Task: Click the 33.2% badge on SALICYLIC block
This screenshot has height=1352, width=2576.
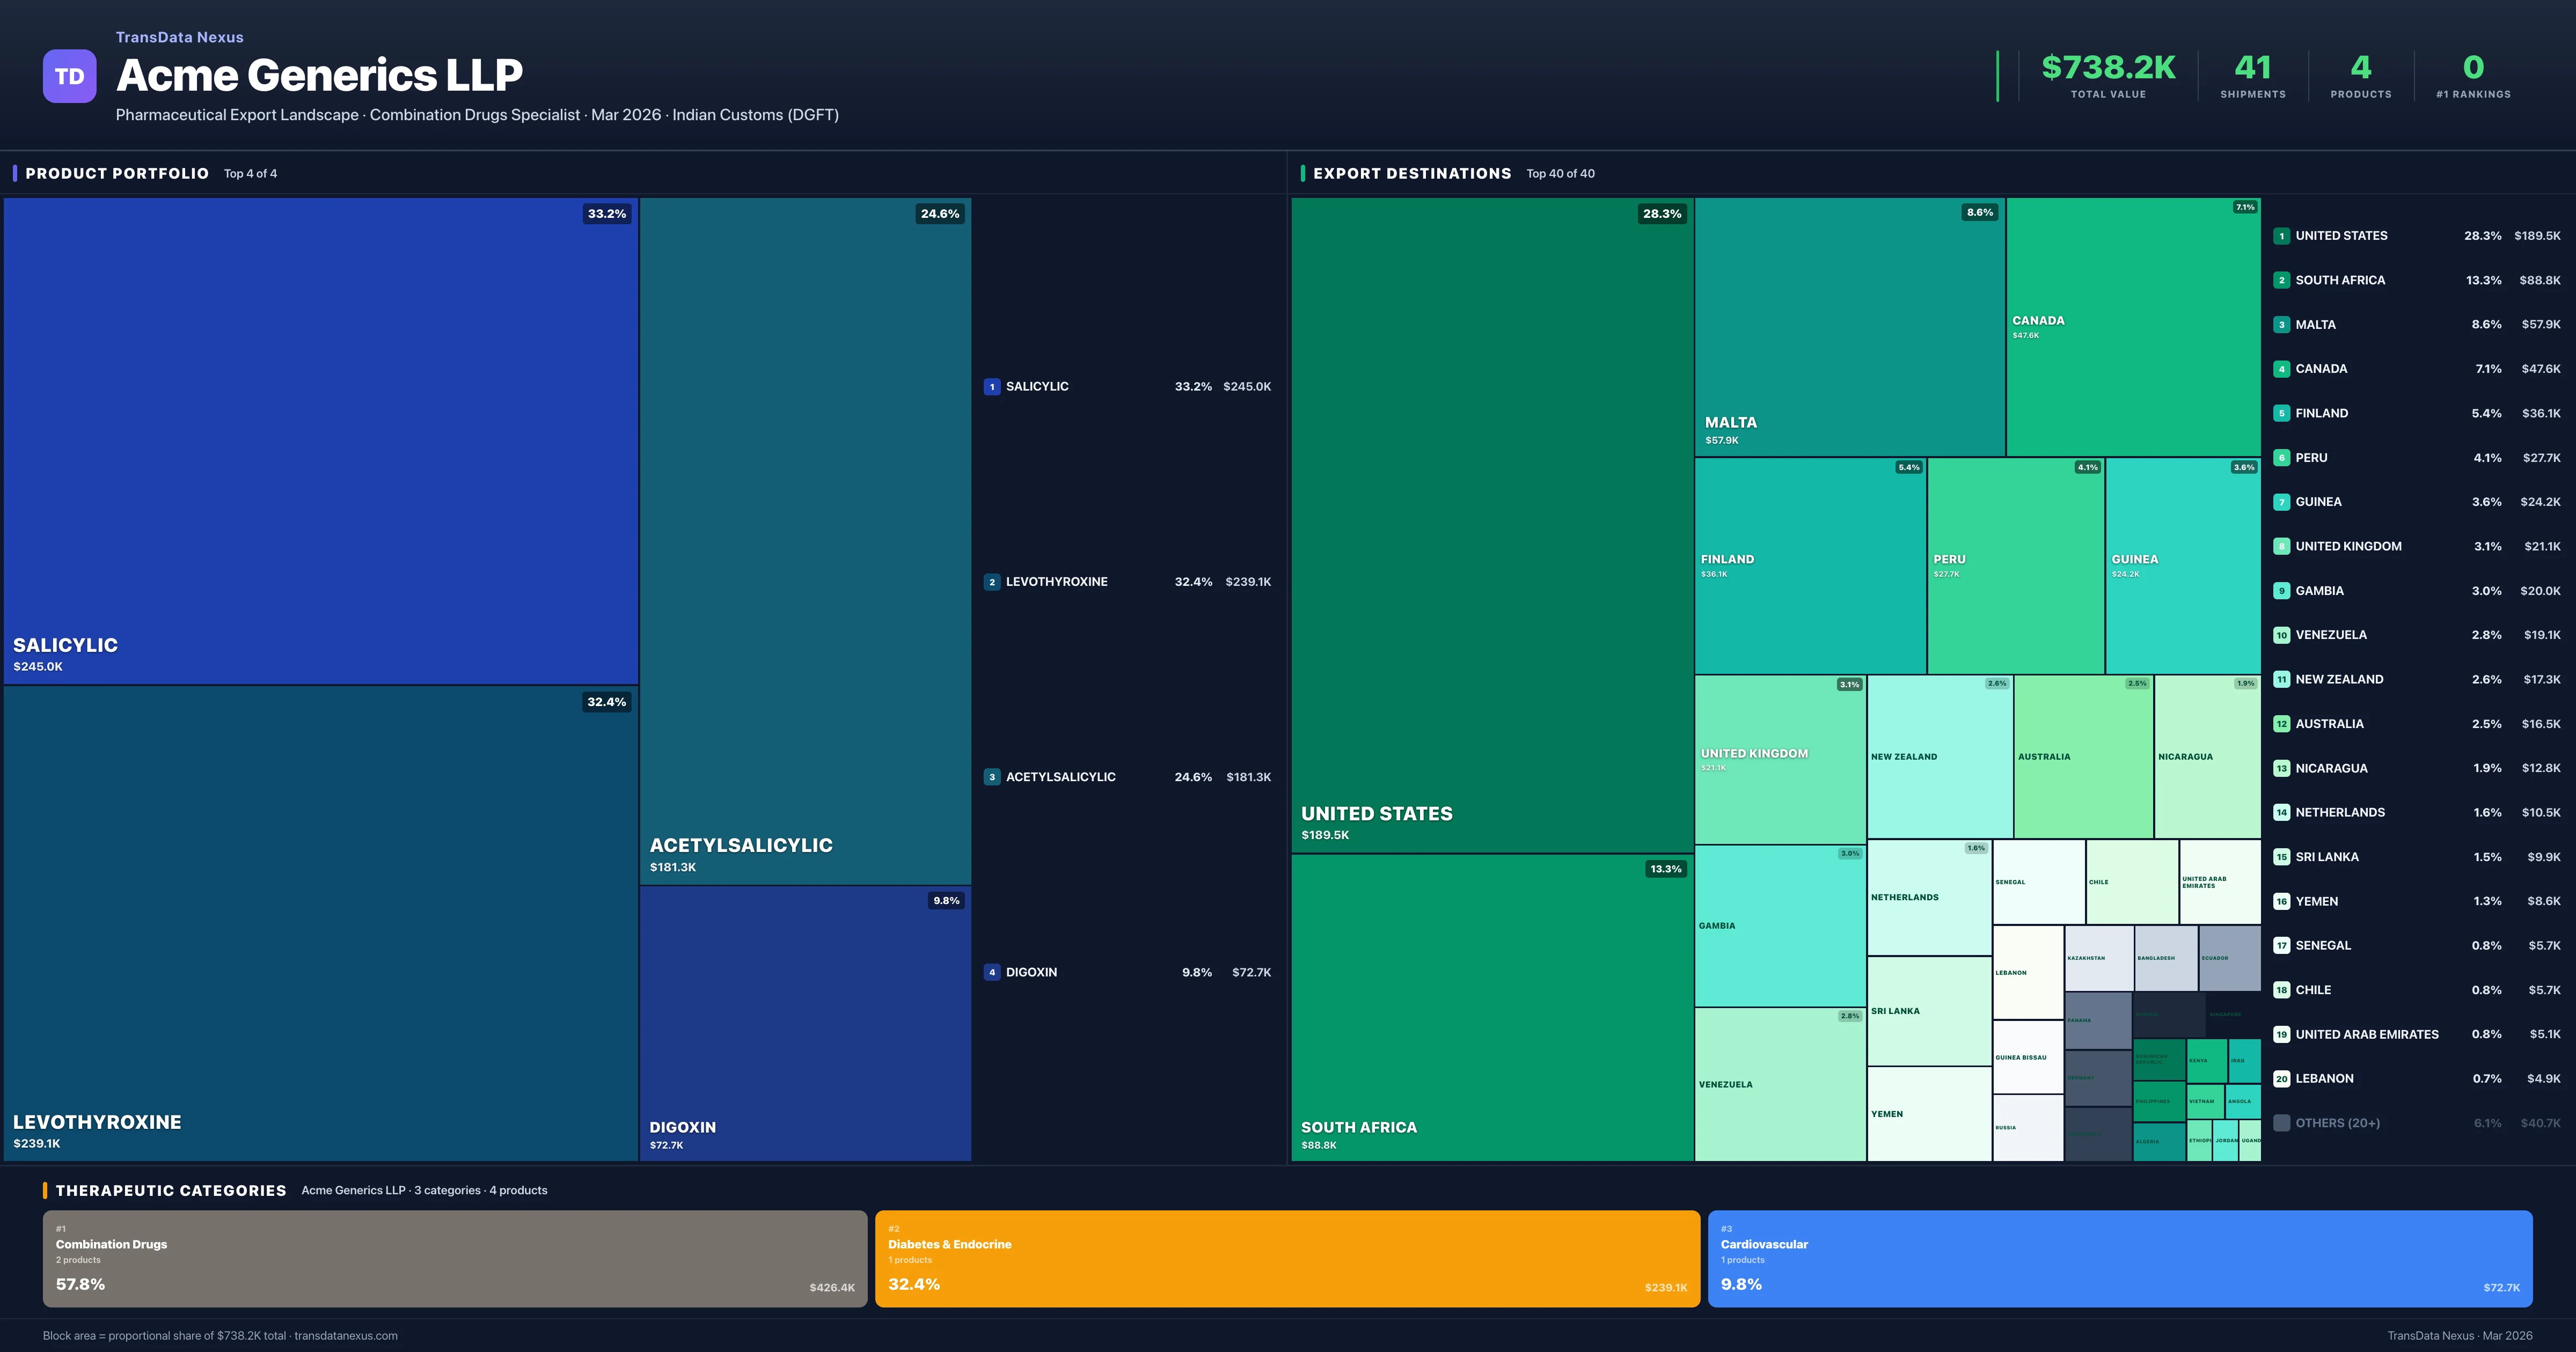Action: (x=606, y=214)
